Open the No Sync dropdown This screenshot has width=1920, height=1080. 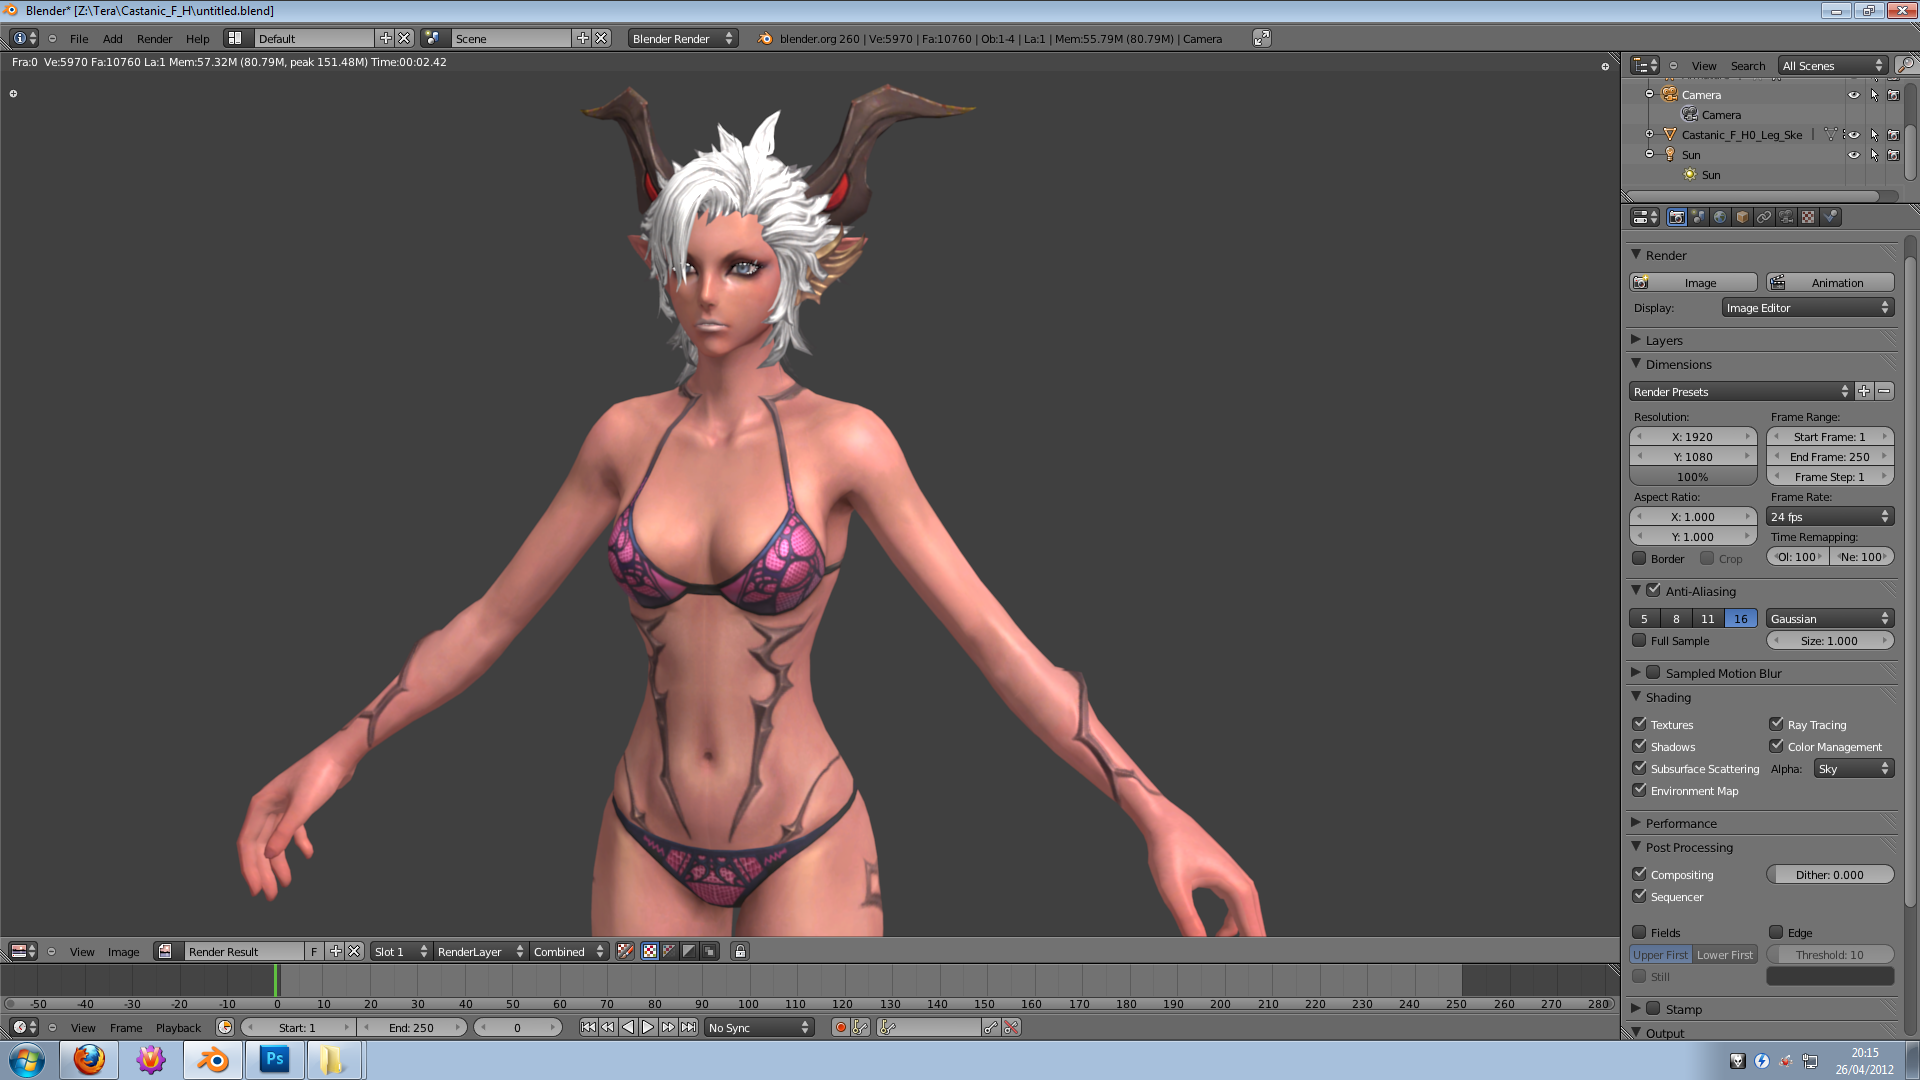[758, 1027]
